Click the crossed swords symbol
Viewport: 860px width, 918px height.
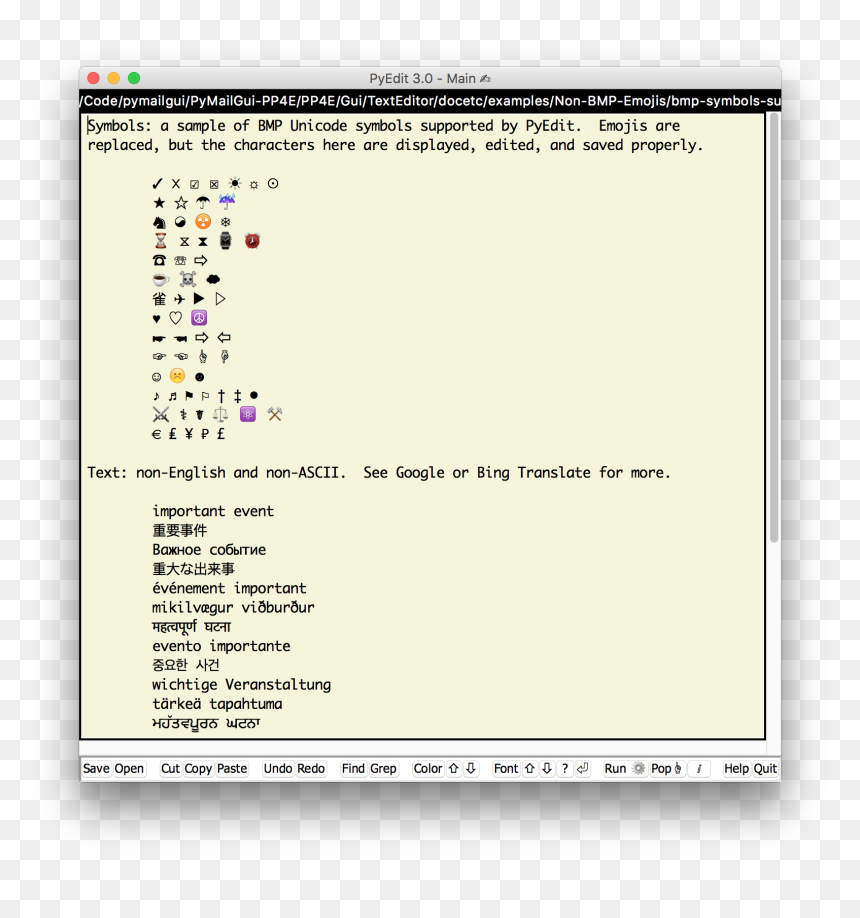[160, 415]
